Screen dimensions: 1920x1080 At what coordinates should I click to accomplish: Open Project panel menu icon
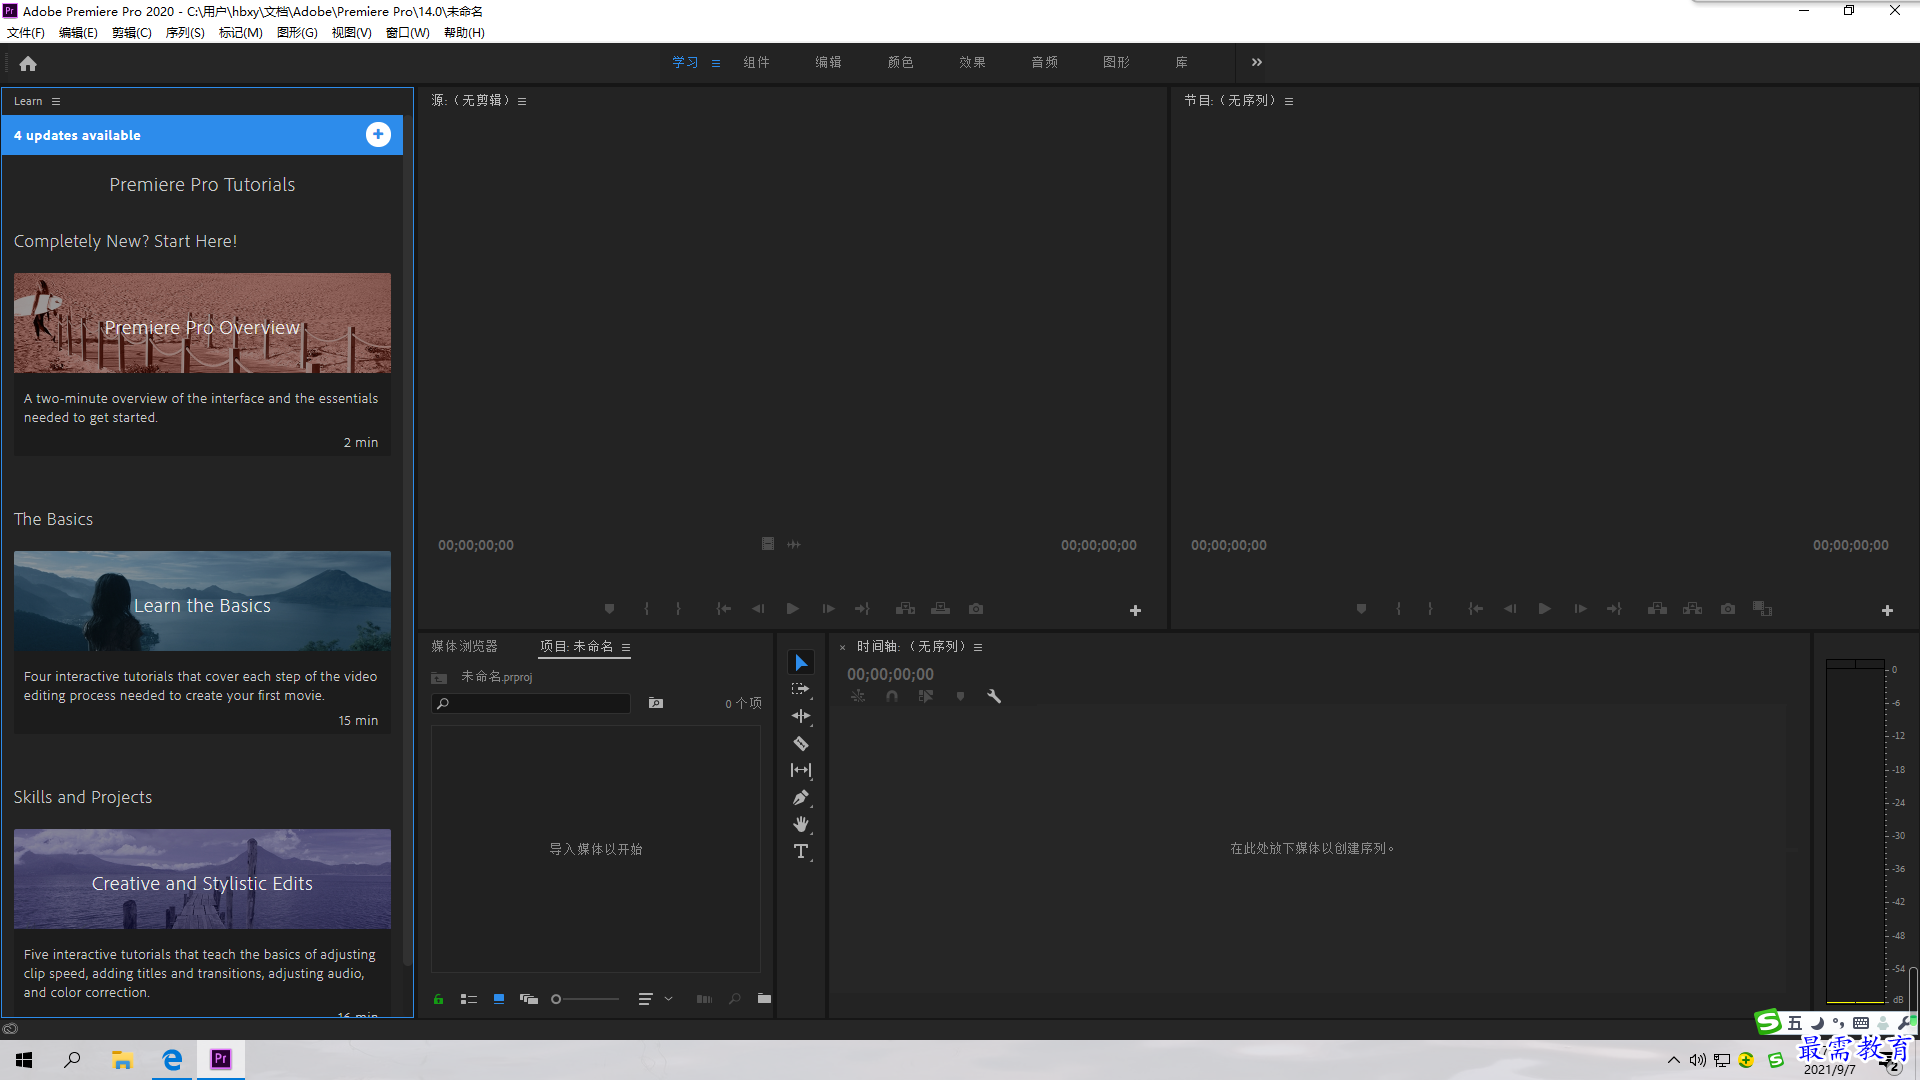click(x=626, y=647)
